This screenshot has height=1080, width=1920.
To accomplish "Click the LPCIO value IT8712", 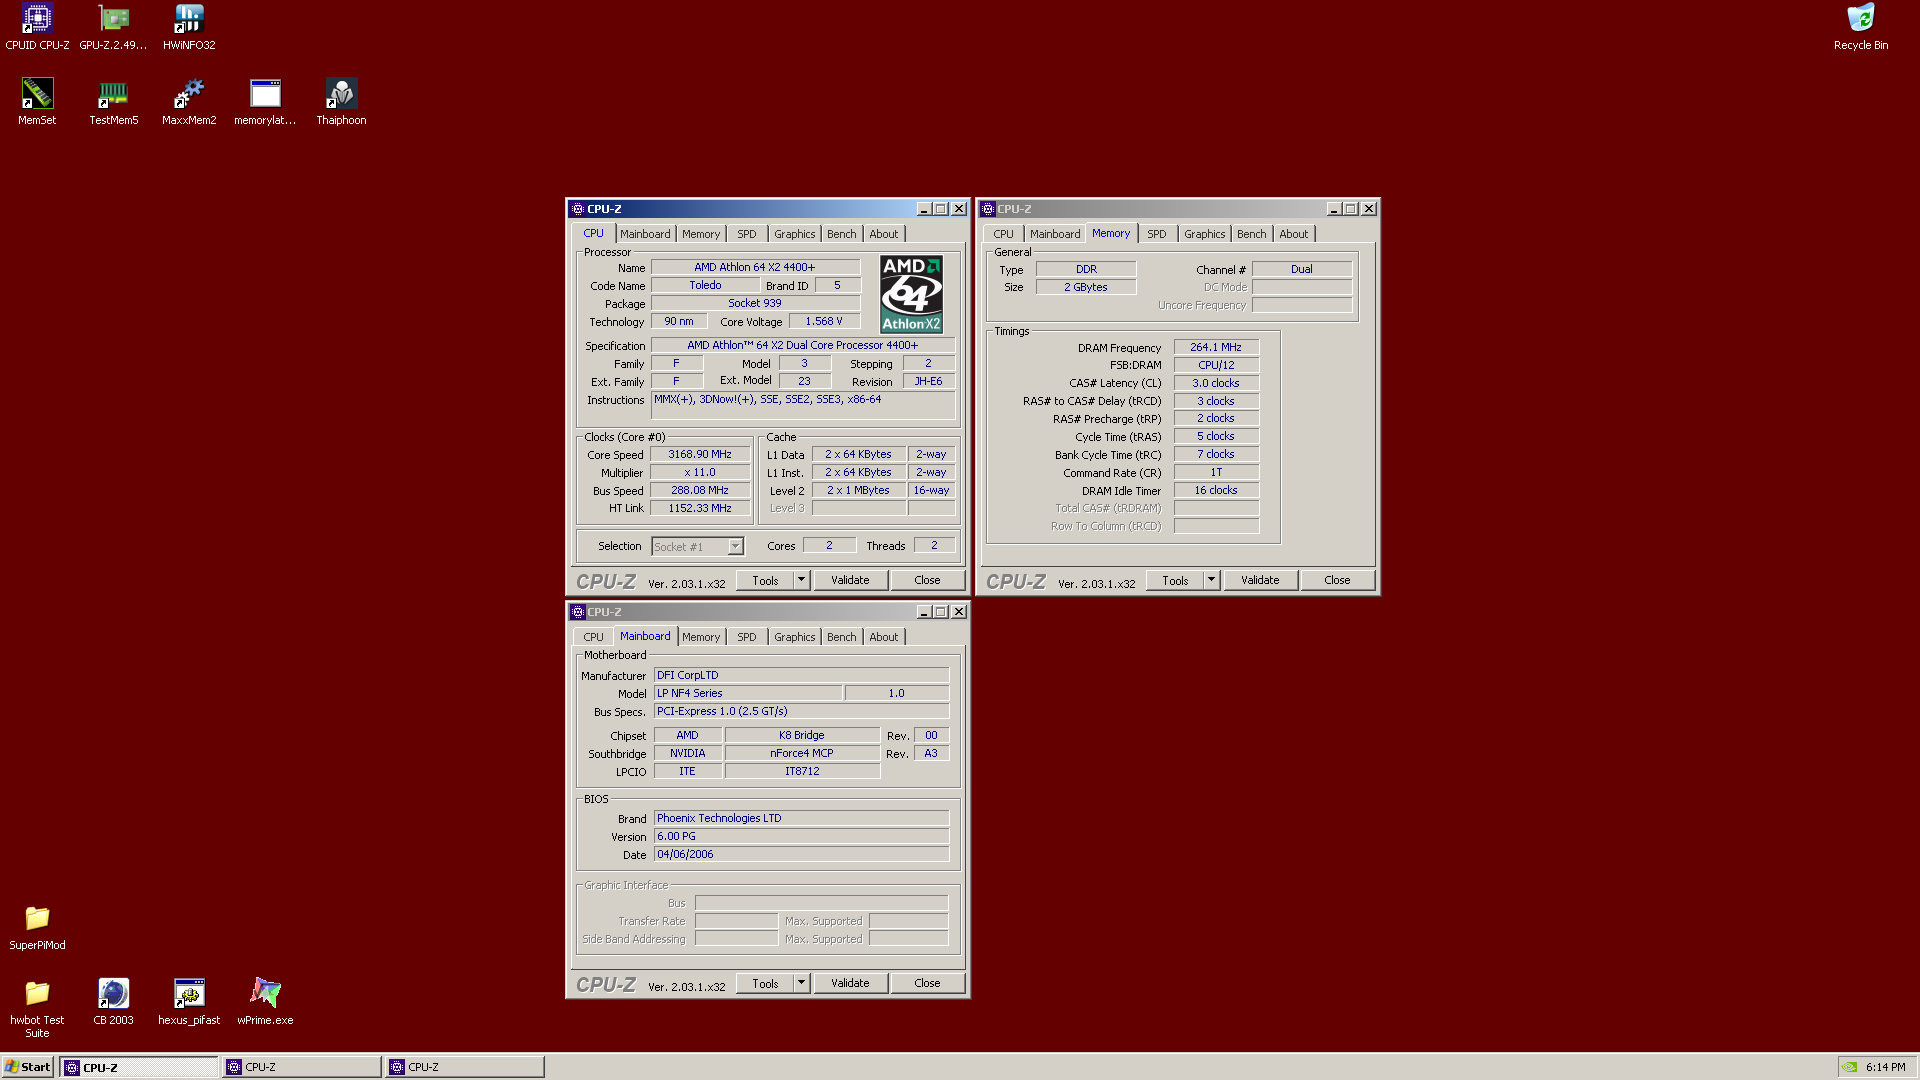I will [x=802, y=771].
